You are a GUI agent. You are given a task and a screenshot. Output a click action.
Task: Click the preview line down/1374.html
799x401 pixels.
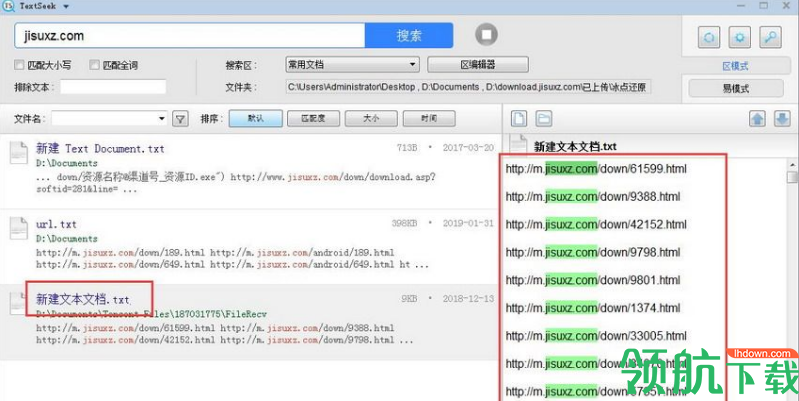click(x=593, y=308)
